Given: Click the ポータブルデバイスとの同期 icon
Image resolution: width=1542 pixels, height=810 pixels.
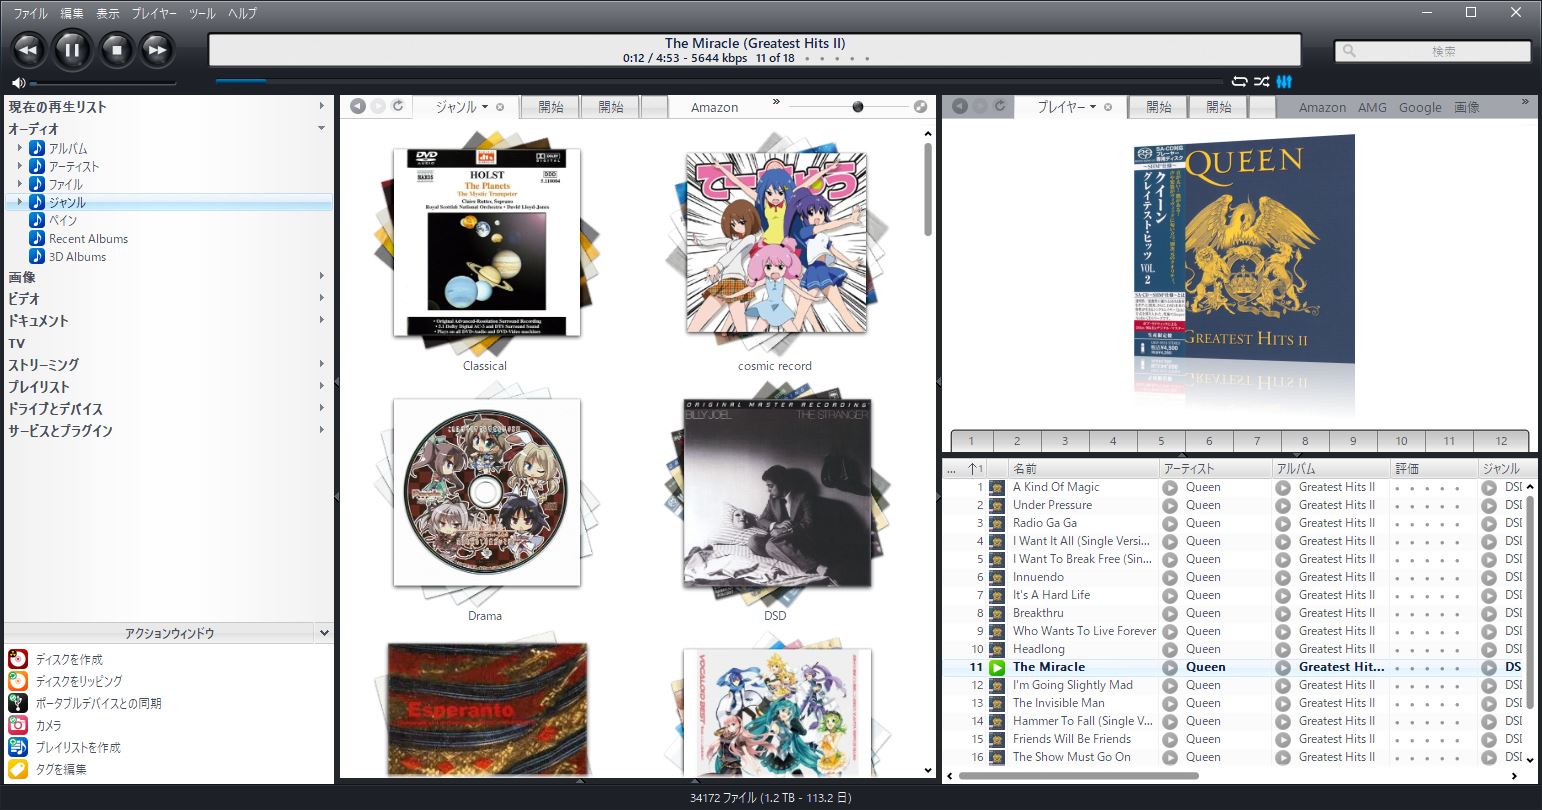Looking at the screenshot, I should (18, 703).
